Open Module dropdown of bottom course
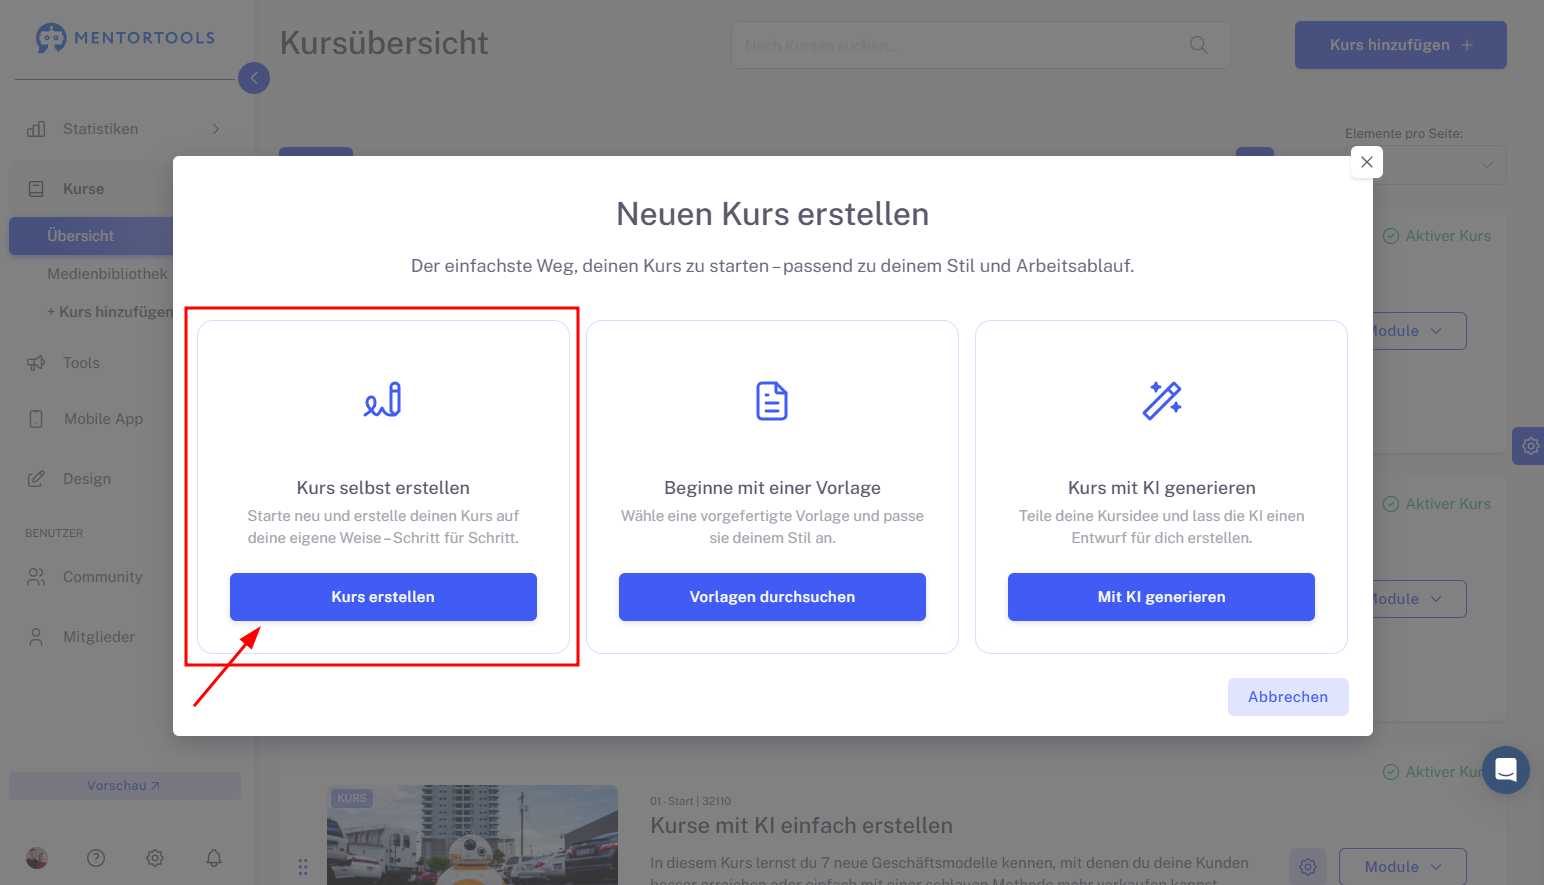This screenshot has height=885, width=1544. (1403, 866)
